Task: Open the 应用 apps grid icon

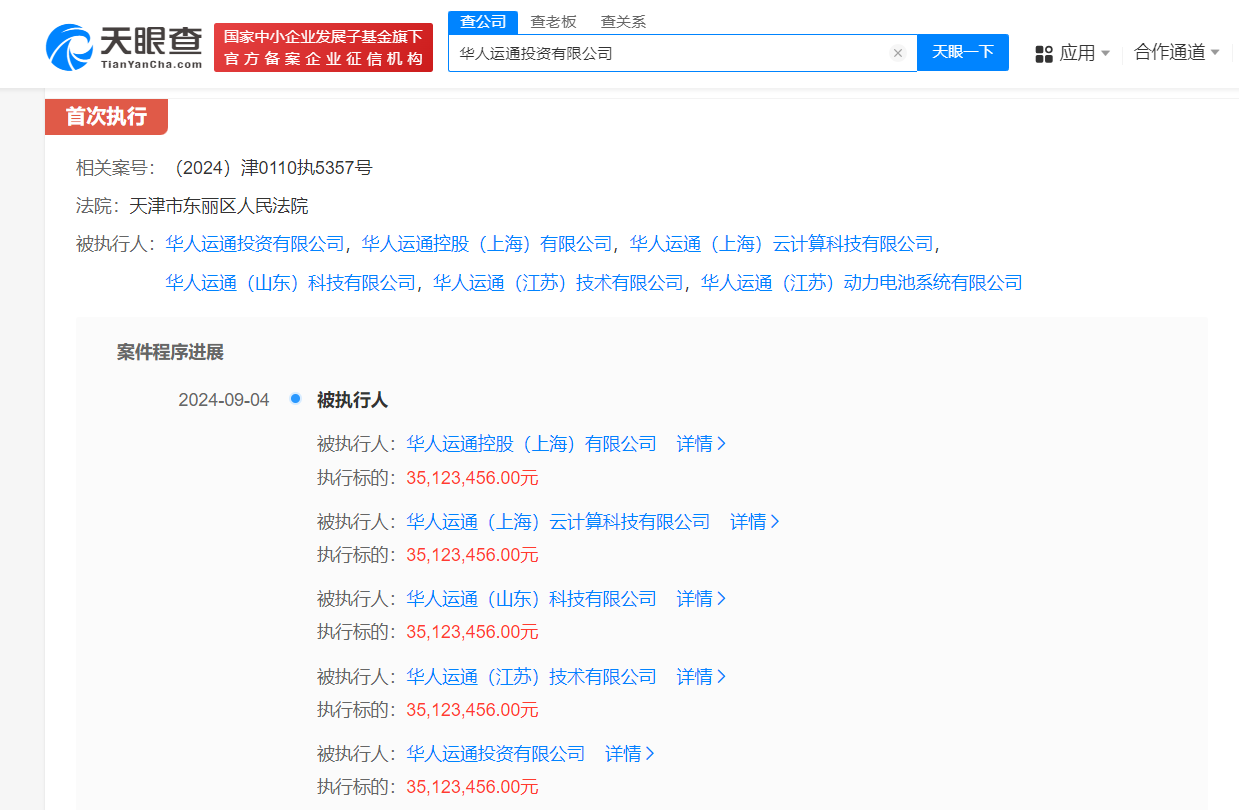Action: tap(1043, 53)
